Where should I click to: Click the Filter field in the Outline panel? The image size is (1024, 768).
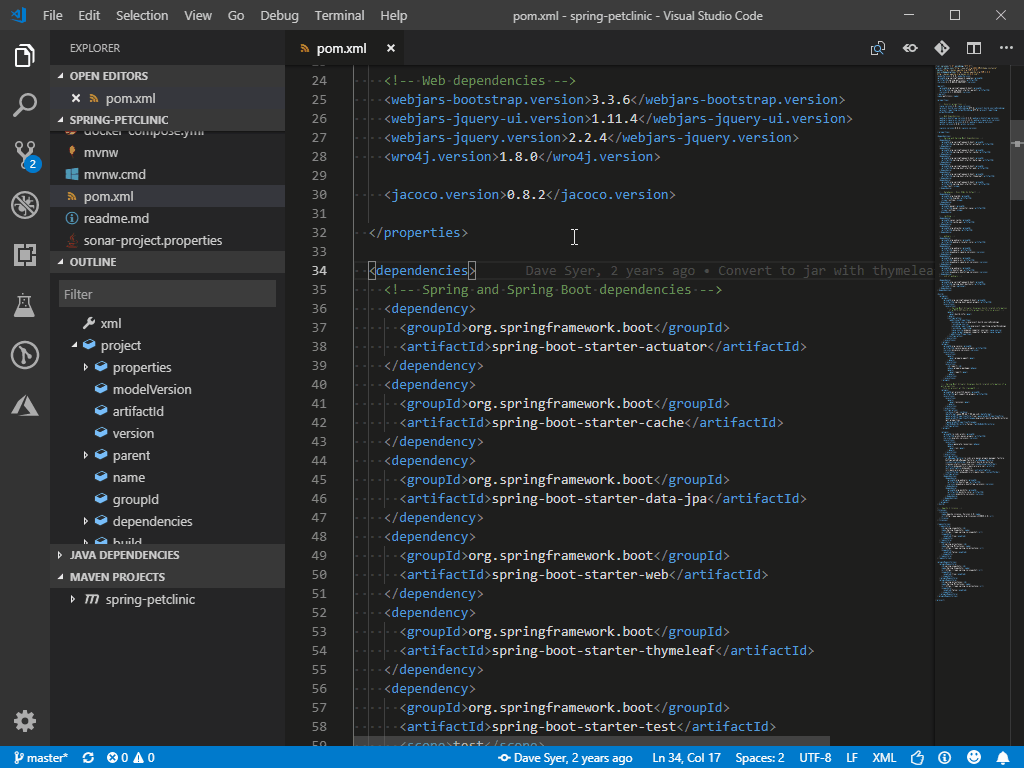167,293
